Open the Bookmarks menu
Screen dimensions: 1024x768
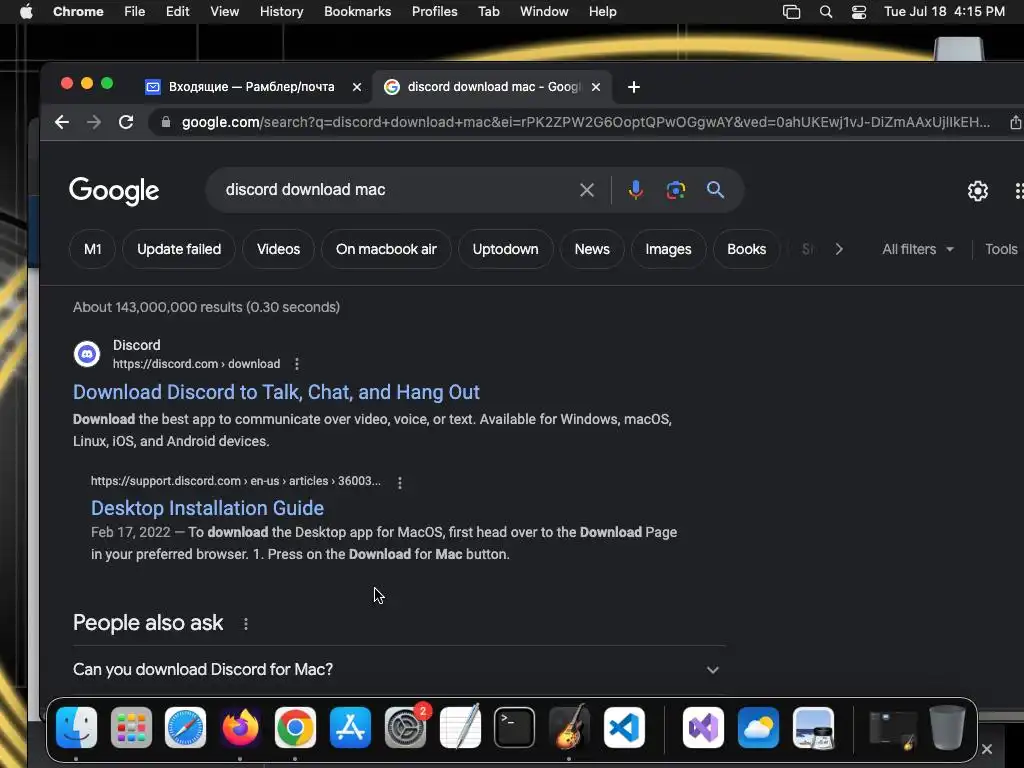click(x=358, y=12)
